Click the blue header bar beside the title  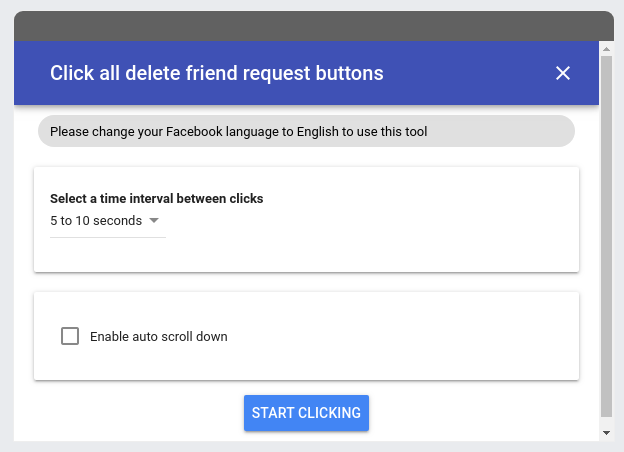coord(470,73)
